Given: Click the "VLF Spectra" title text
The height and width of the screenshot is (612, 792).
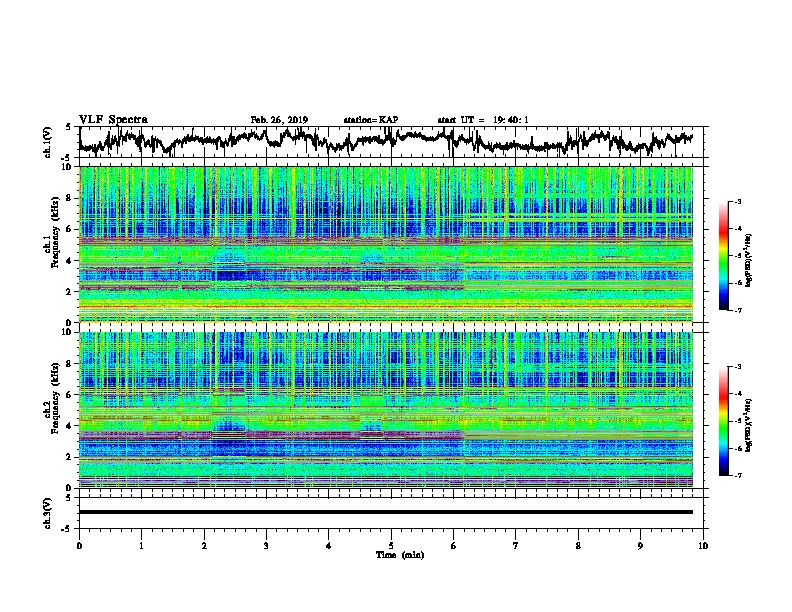Looking at the screenshot, I should coord(113,120).
